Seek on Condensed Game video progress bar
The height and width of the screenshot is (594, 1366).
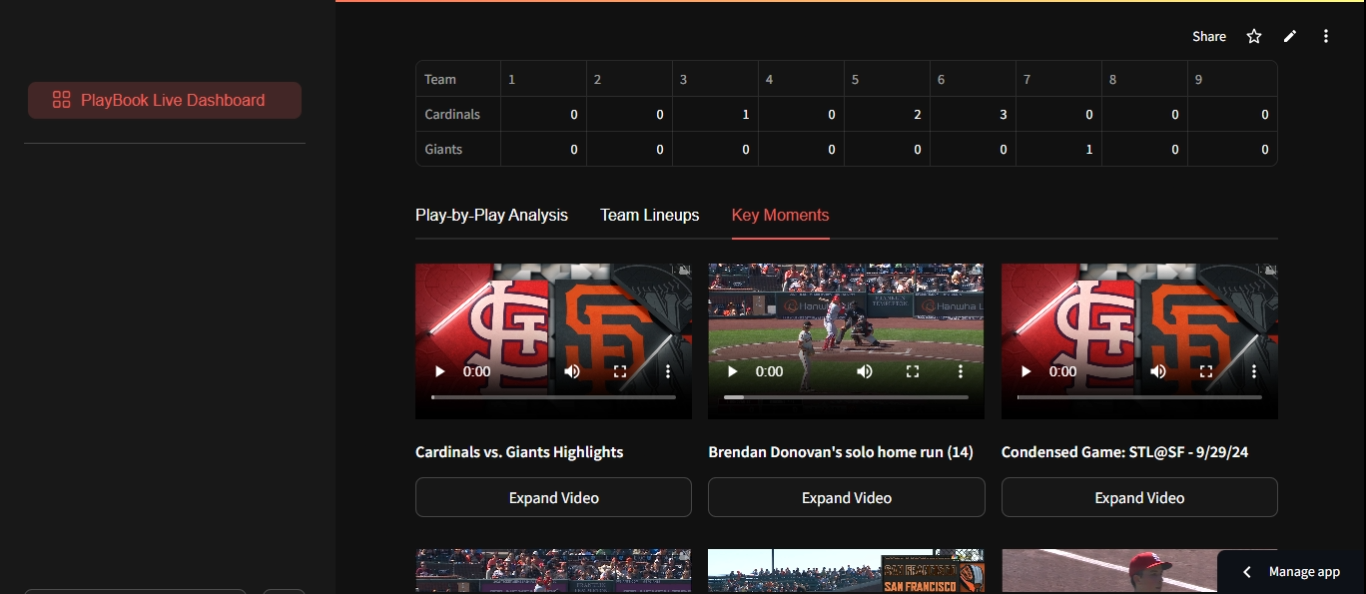[x=1139, y=397]
